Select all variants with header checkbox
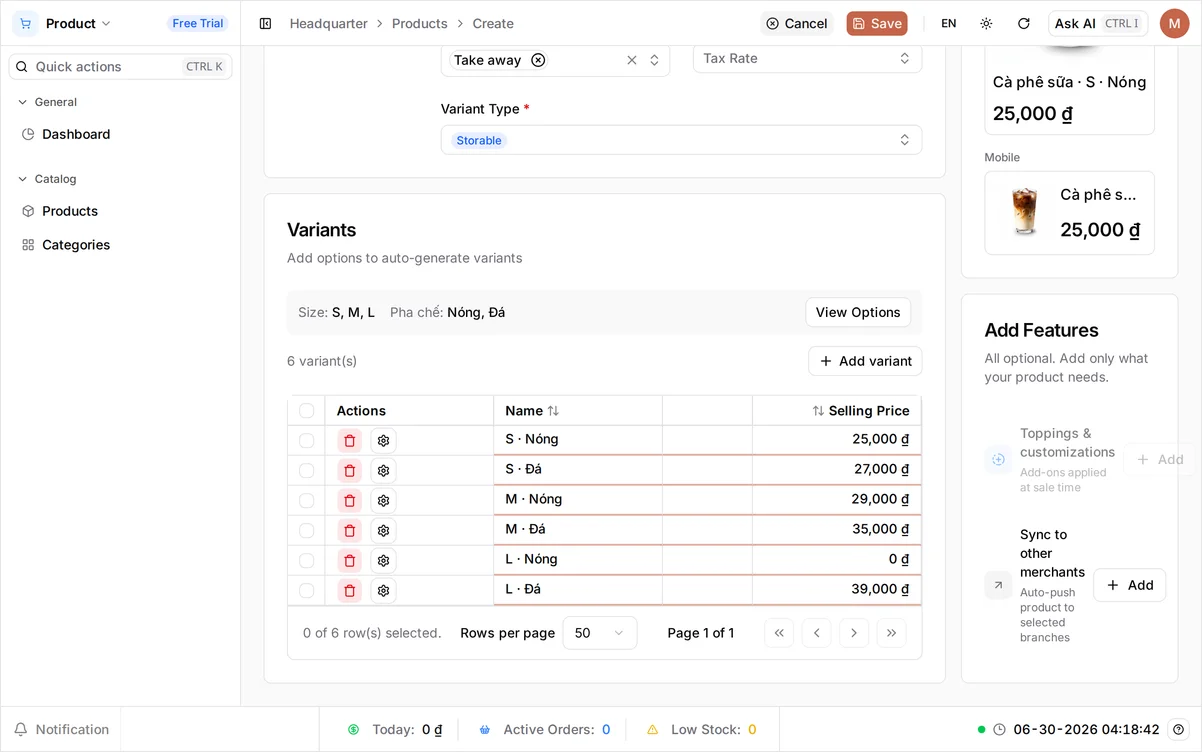1202x752 pixels. click(306, 411)
